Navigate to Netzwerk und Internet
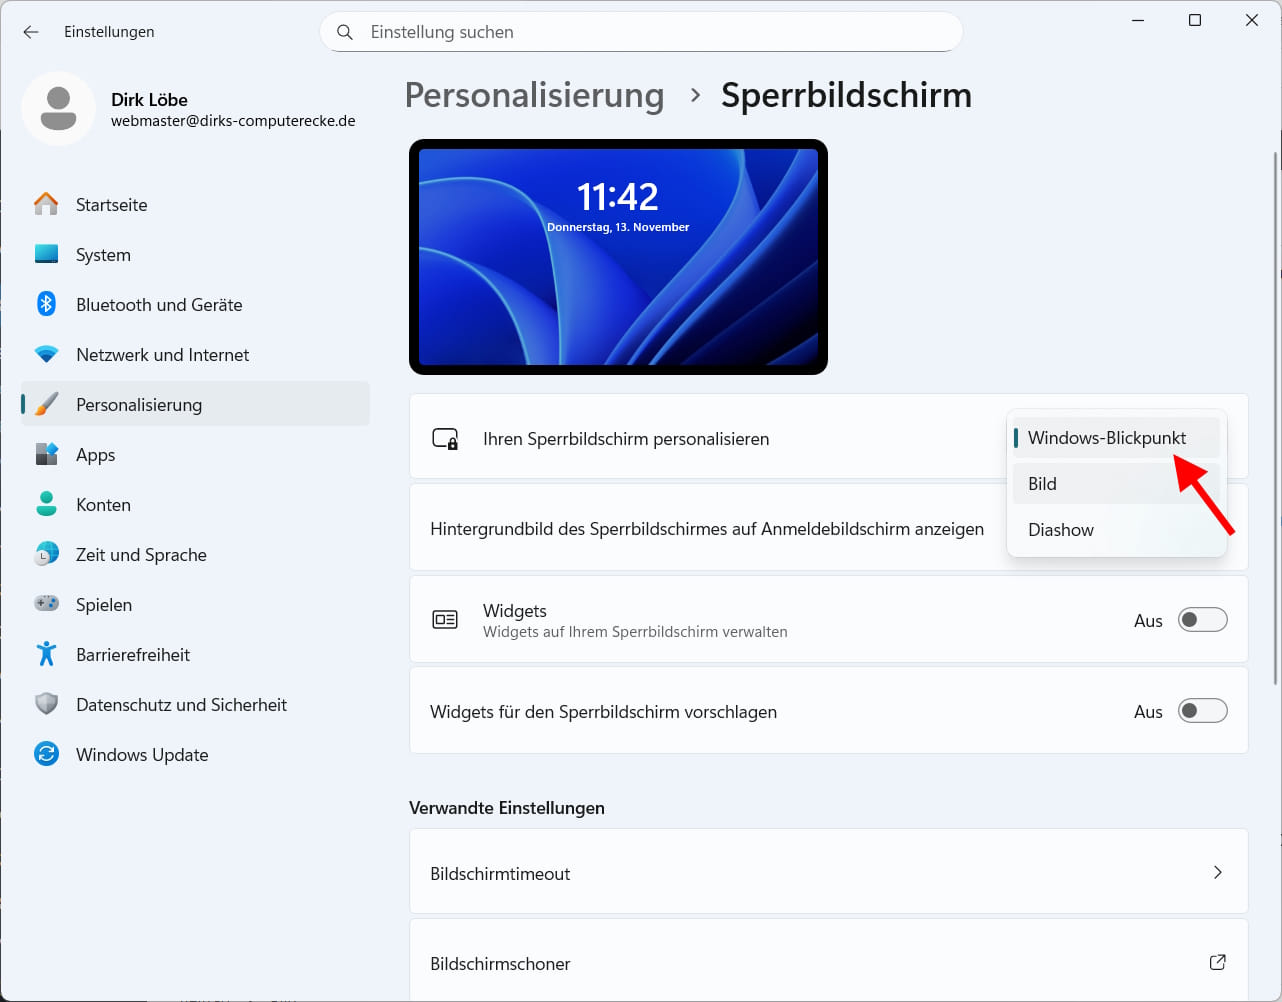 (195, 354)
